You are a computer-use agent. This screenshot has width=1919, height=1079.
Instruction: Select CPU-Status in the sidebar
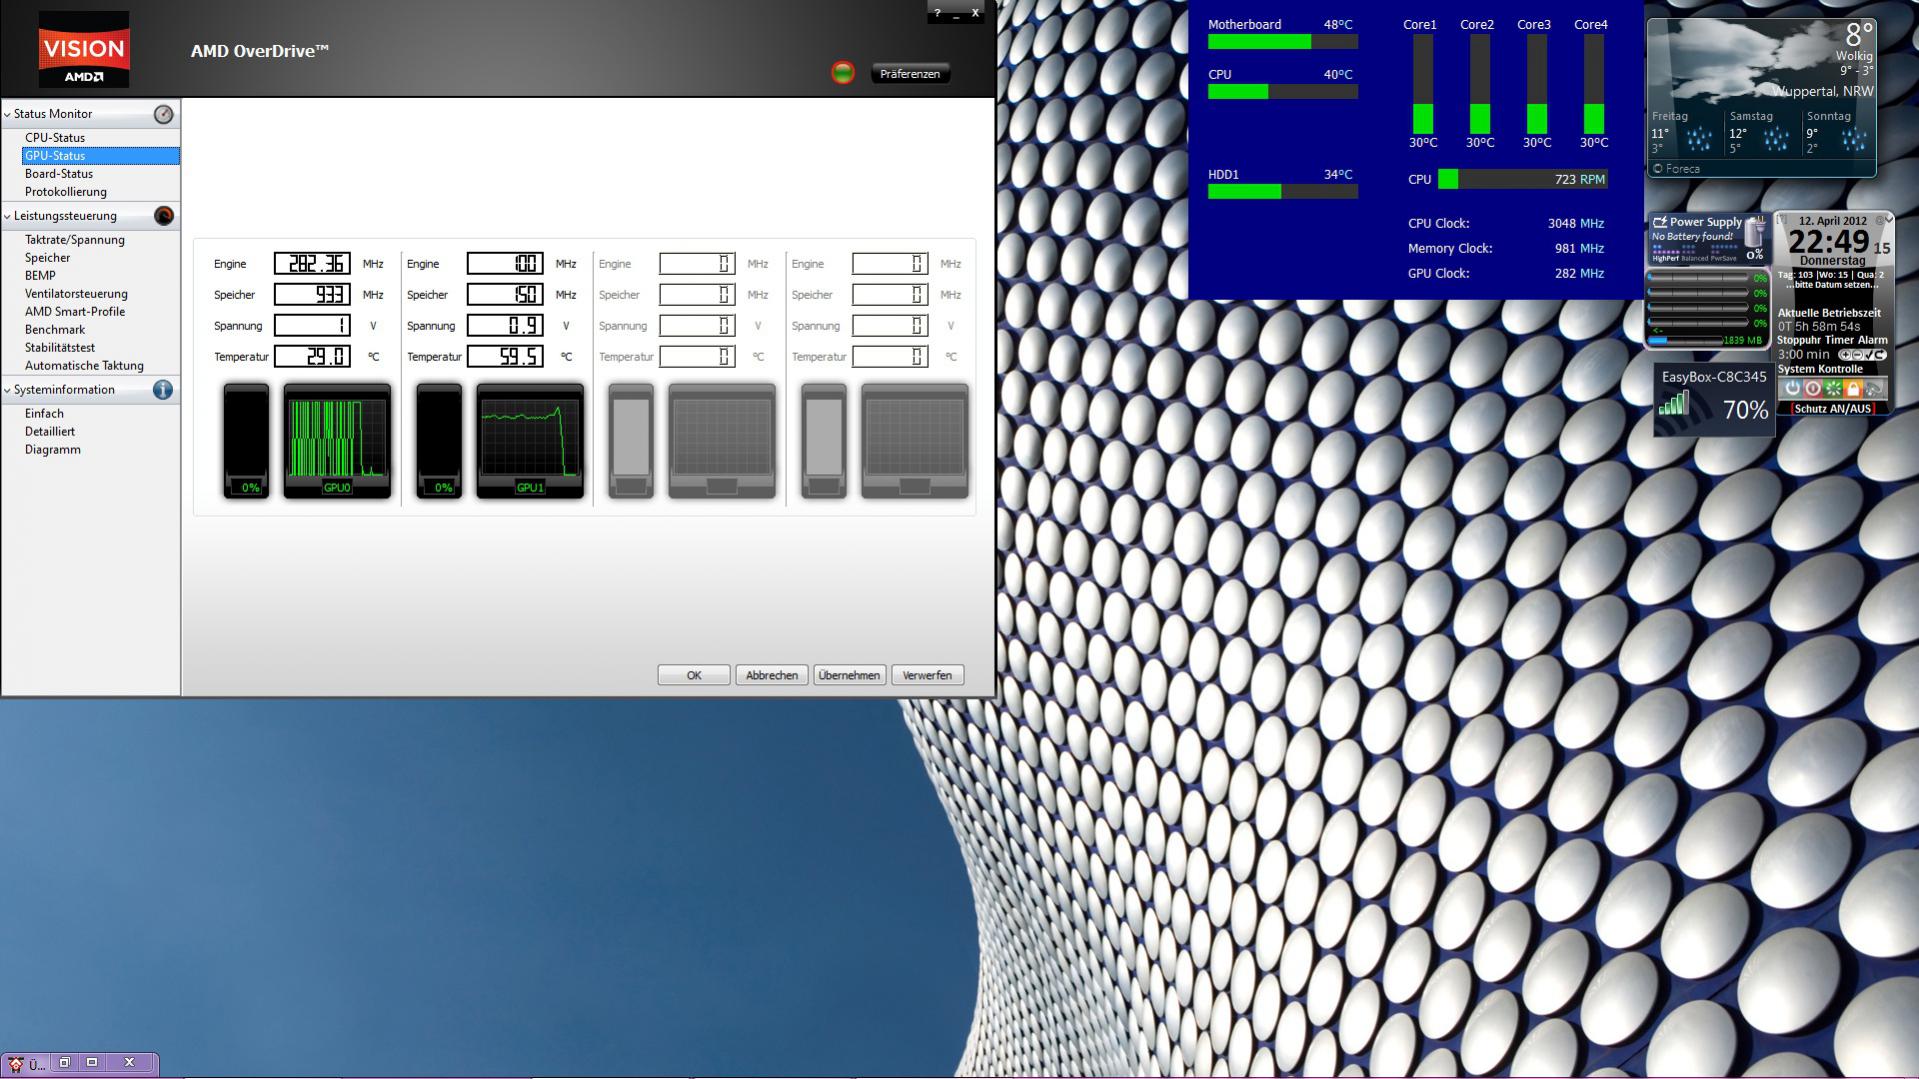(55, 138)
